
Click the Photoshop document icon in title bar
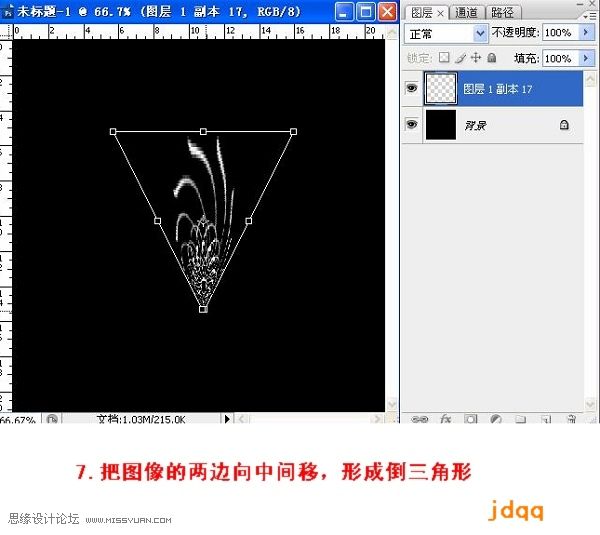pyautogui.click(x=8, y=12)
